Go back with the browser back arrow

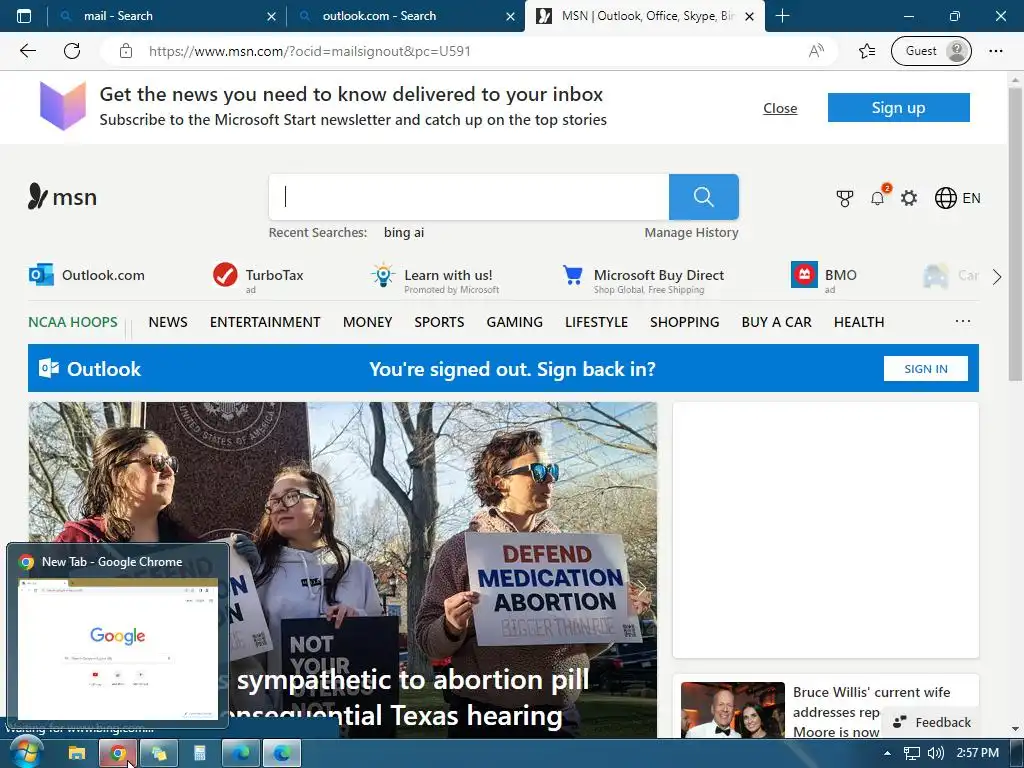(x=27, y=51)
